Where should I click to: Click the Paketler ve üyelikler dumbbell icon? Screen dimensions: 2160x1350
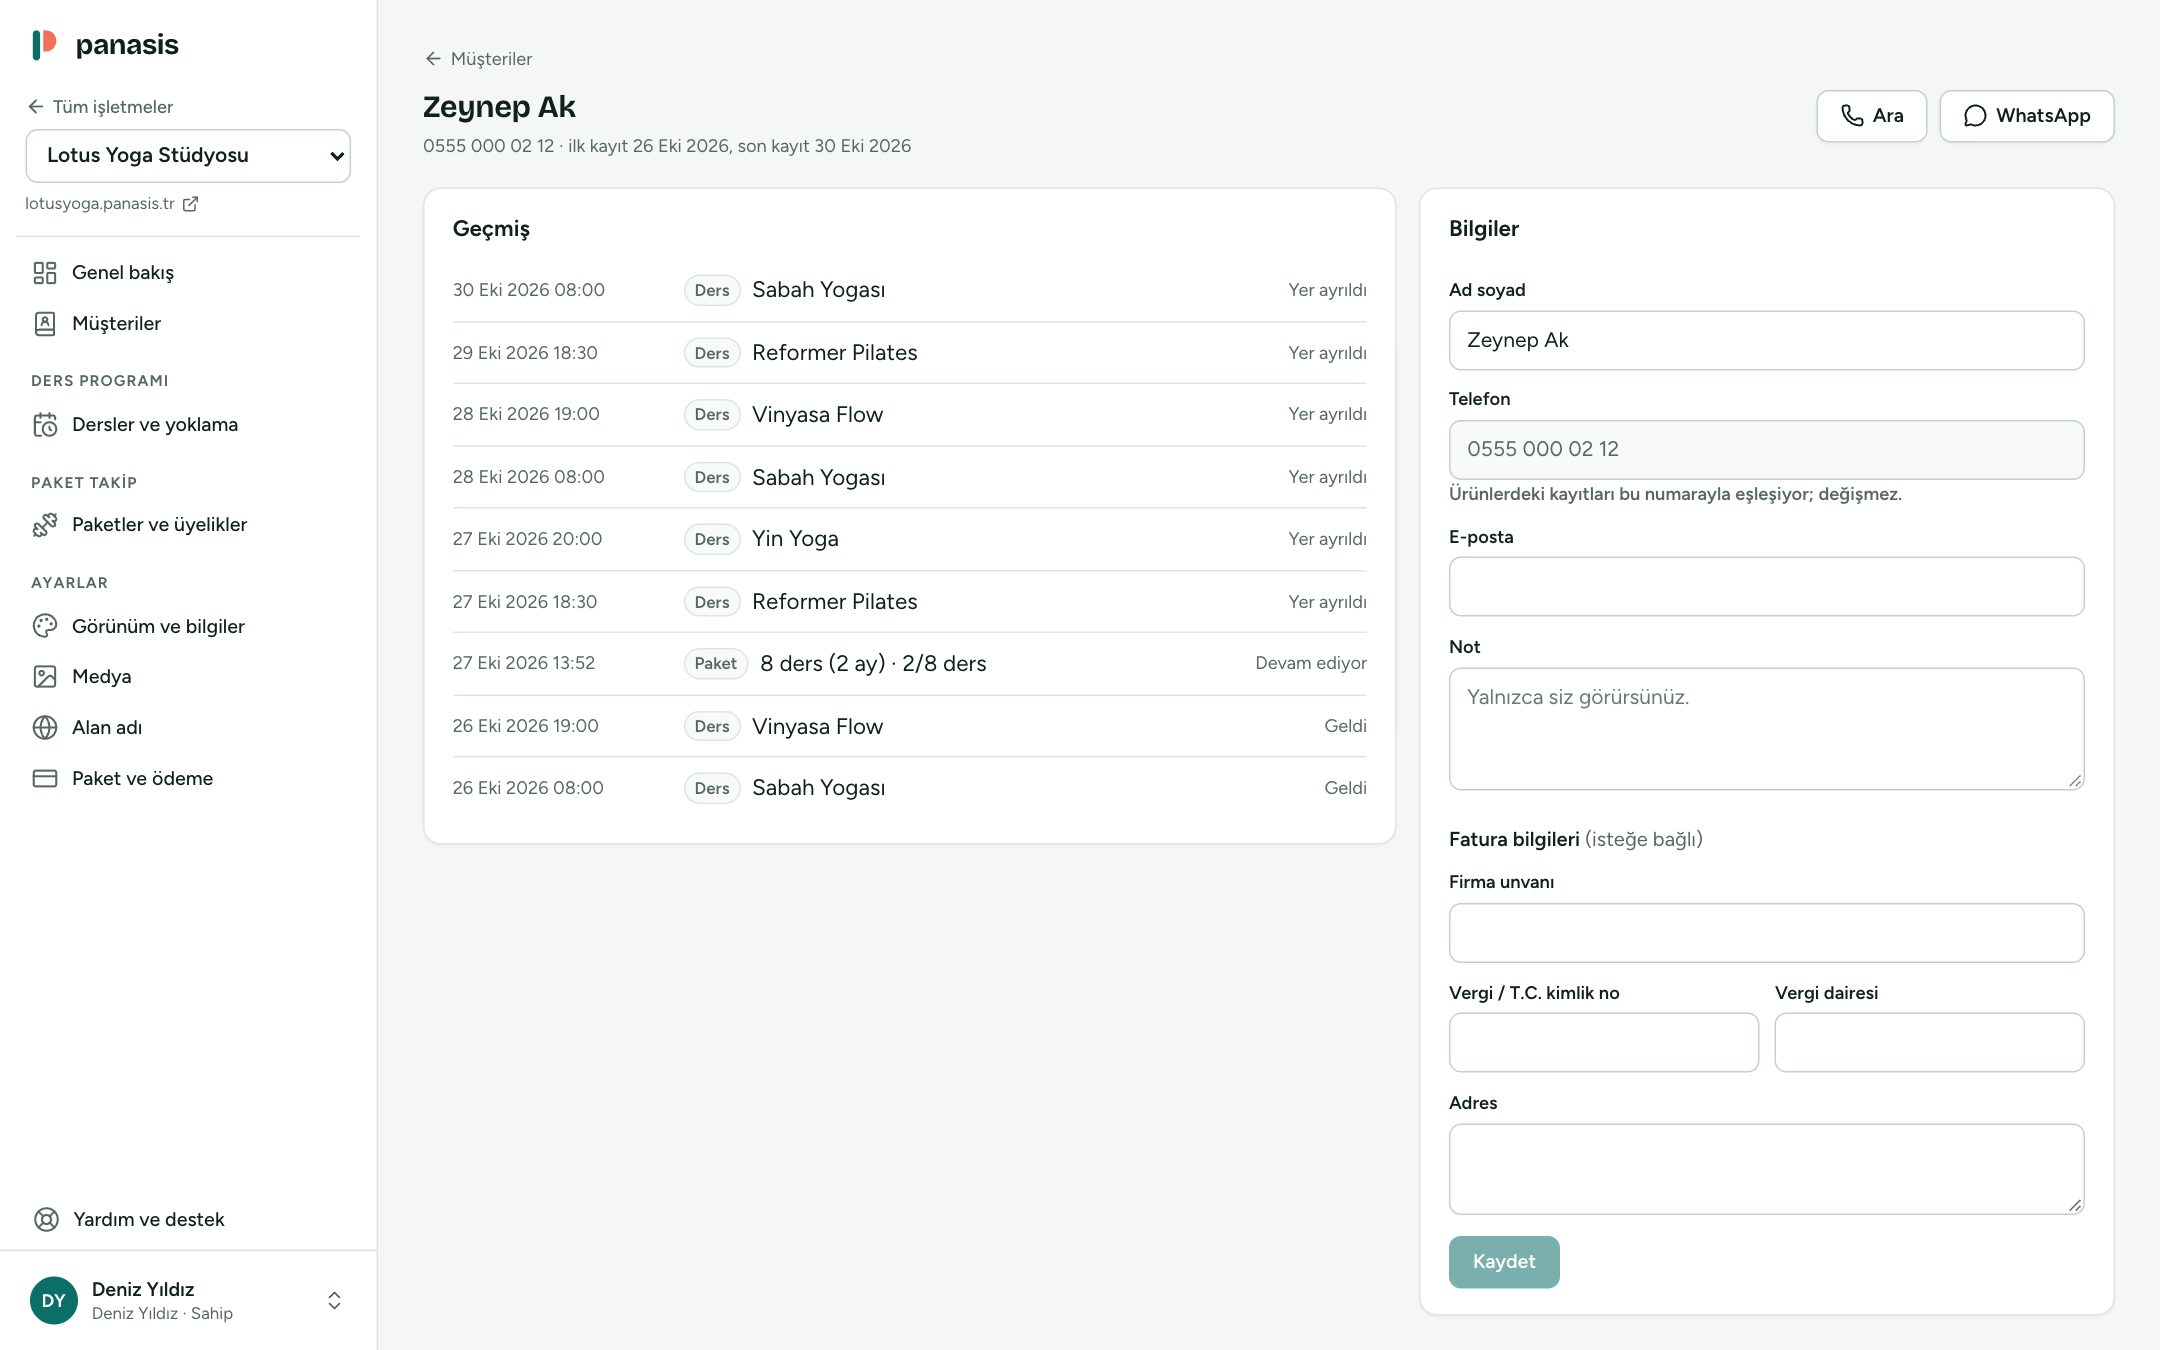(x=45, y=525)
